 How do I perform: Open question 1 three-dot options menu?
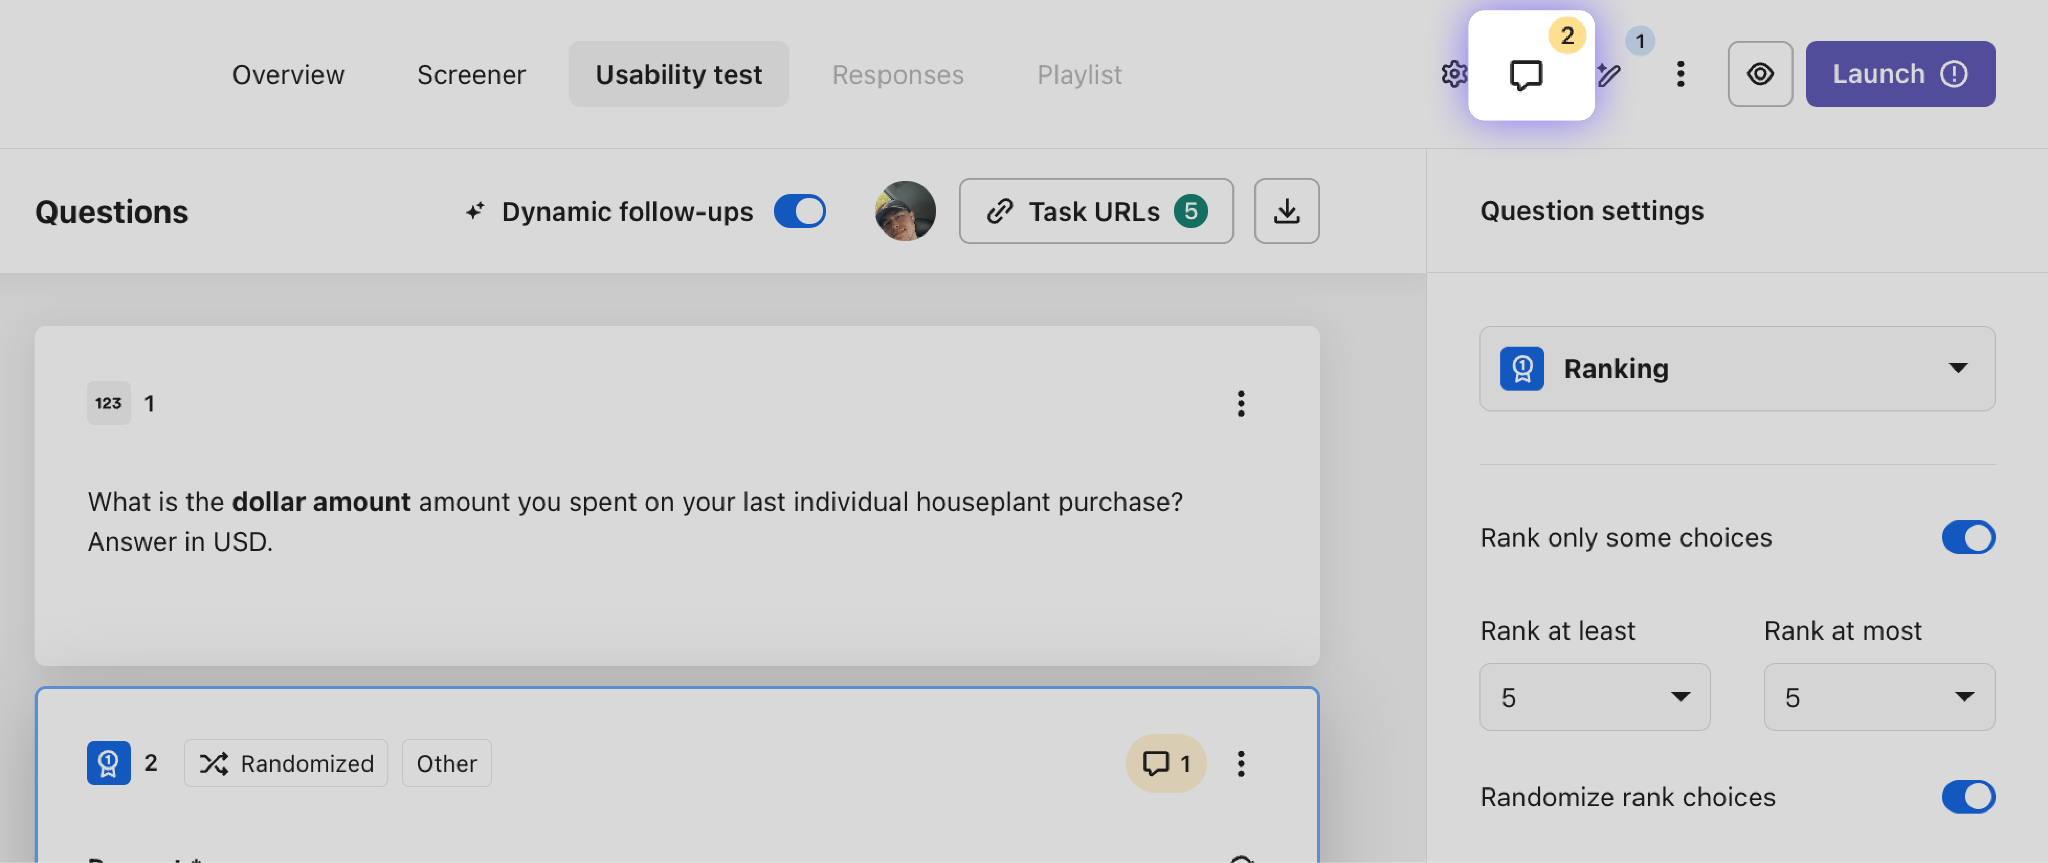tap(1241, 404)
